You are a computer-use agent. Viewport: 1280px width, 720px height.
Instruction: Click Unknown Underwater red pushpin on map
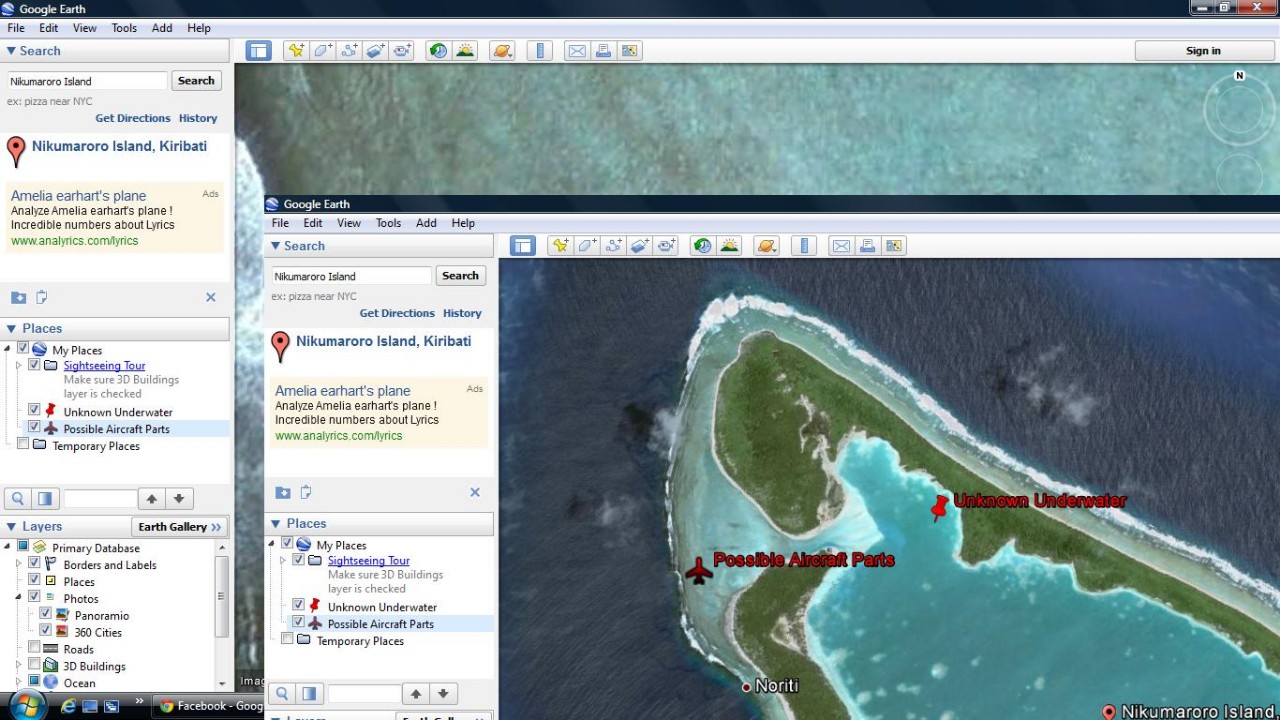click(x=939, y=508)
